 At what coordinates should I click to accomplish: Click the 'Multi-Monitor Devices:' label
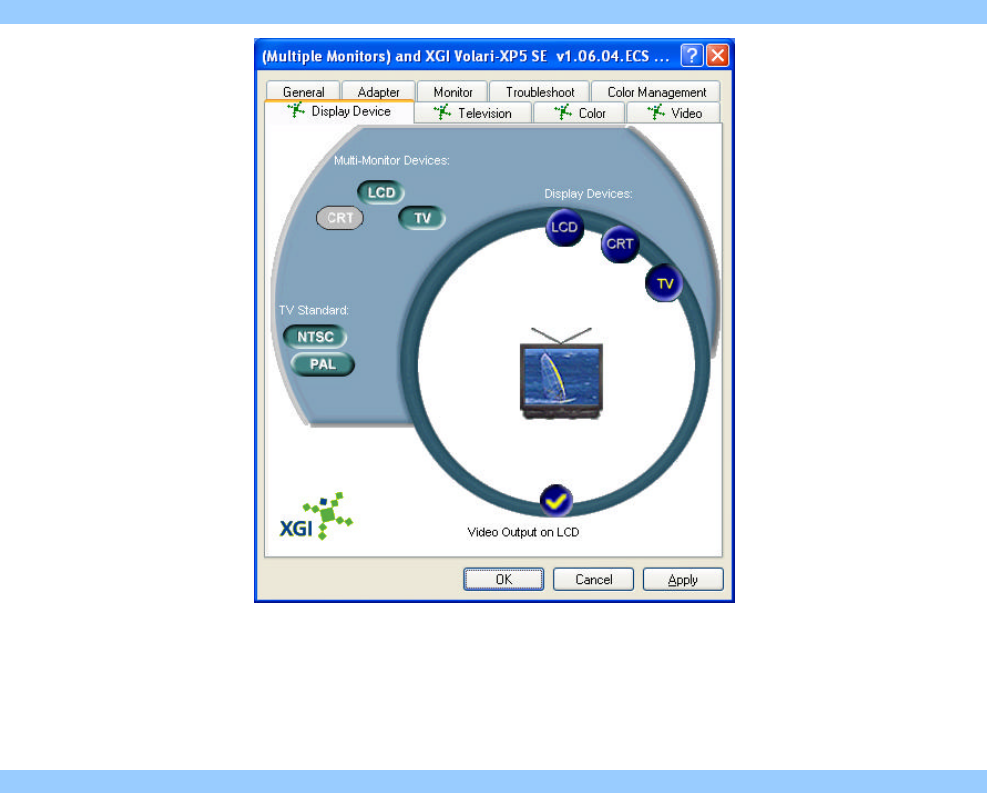(392, 160)
